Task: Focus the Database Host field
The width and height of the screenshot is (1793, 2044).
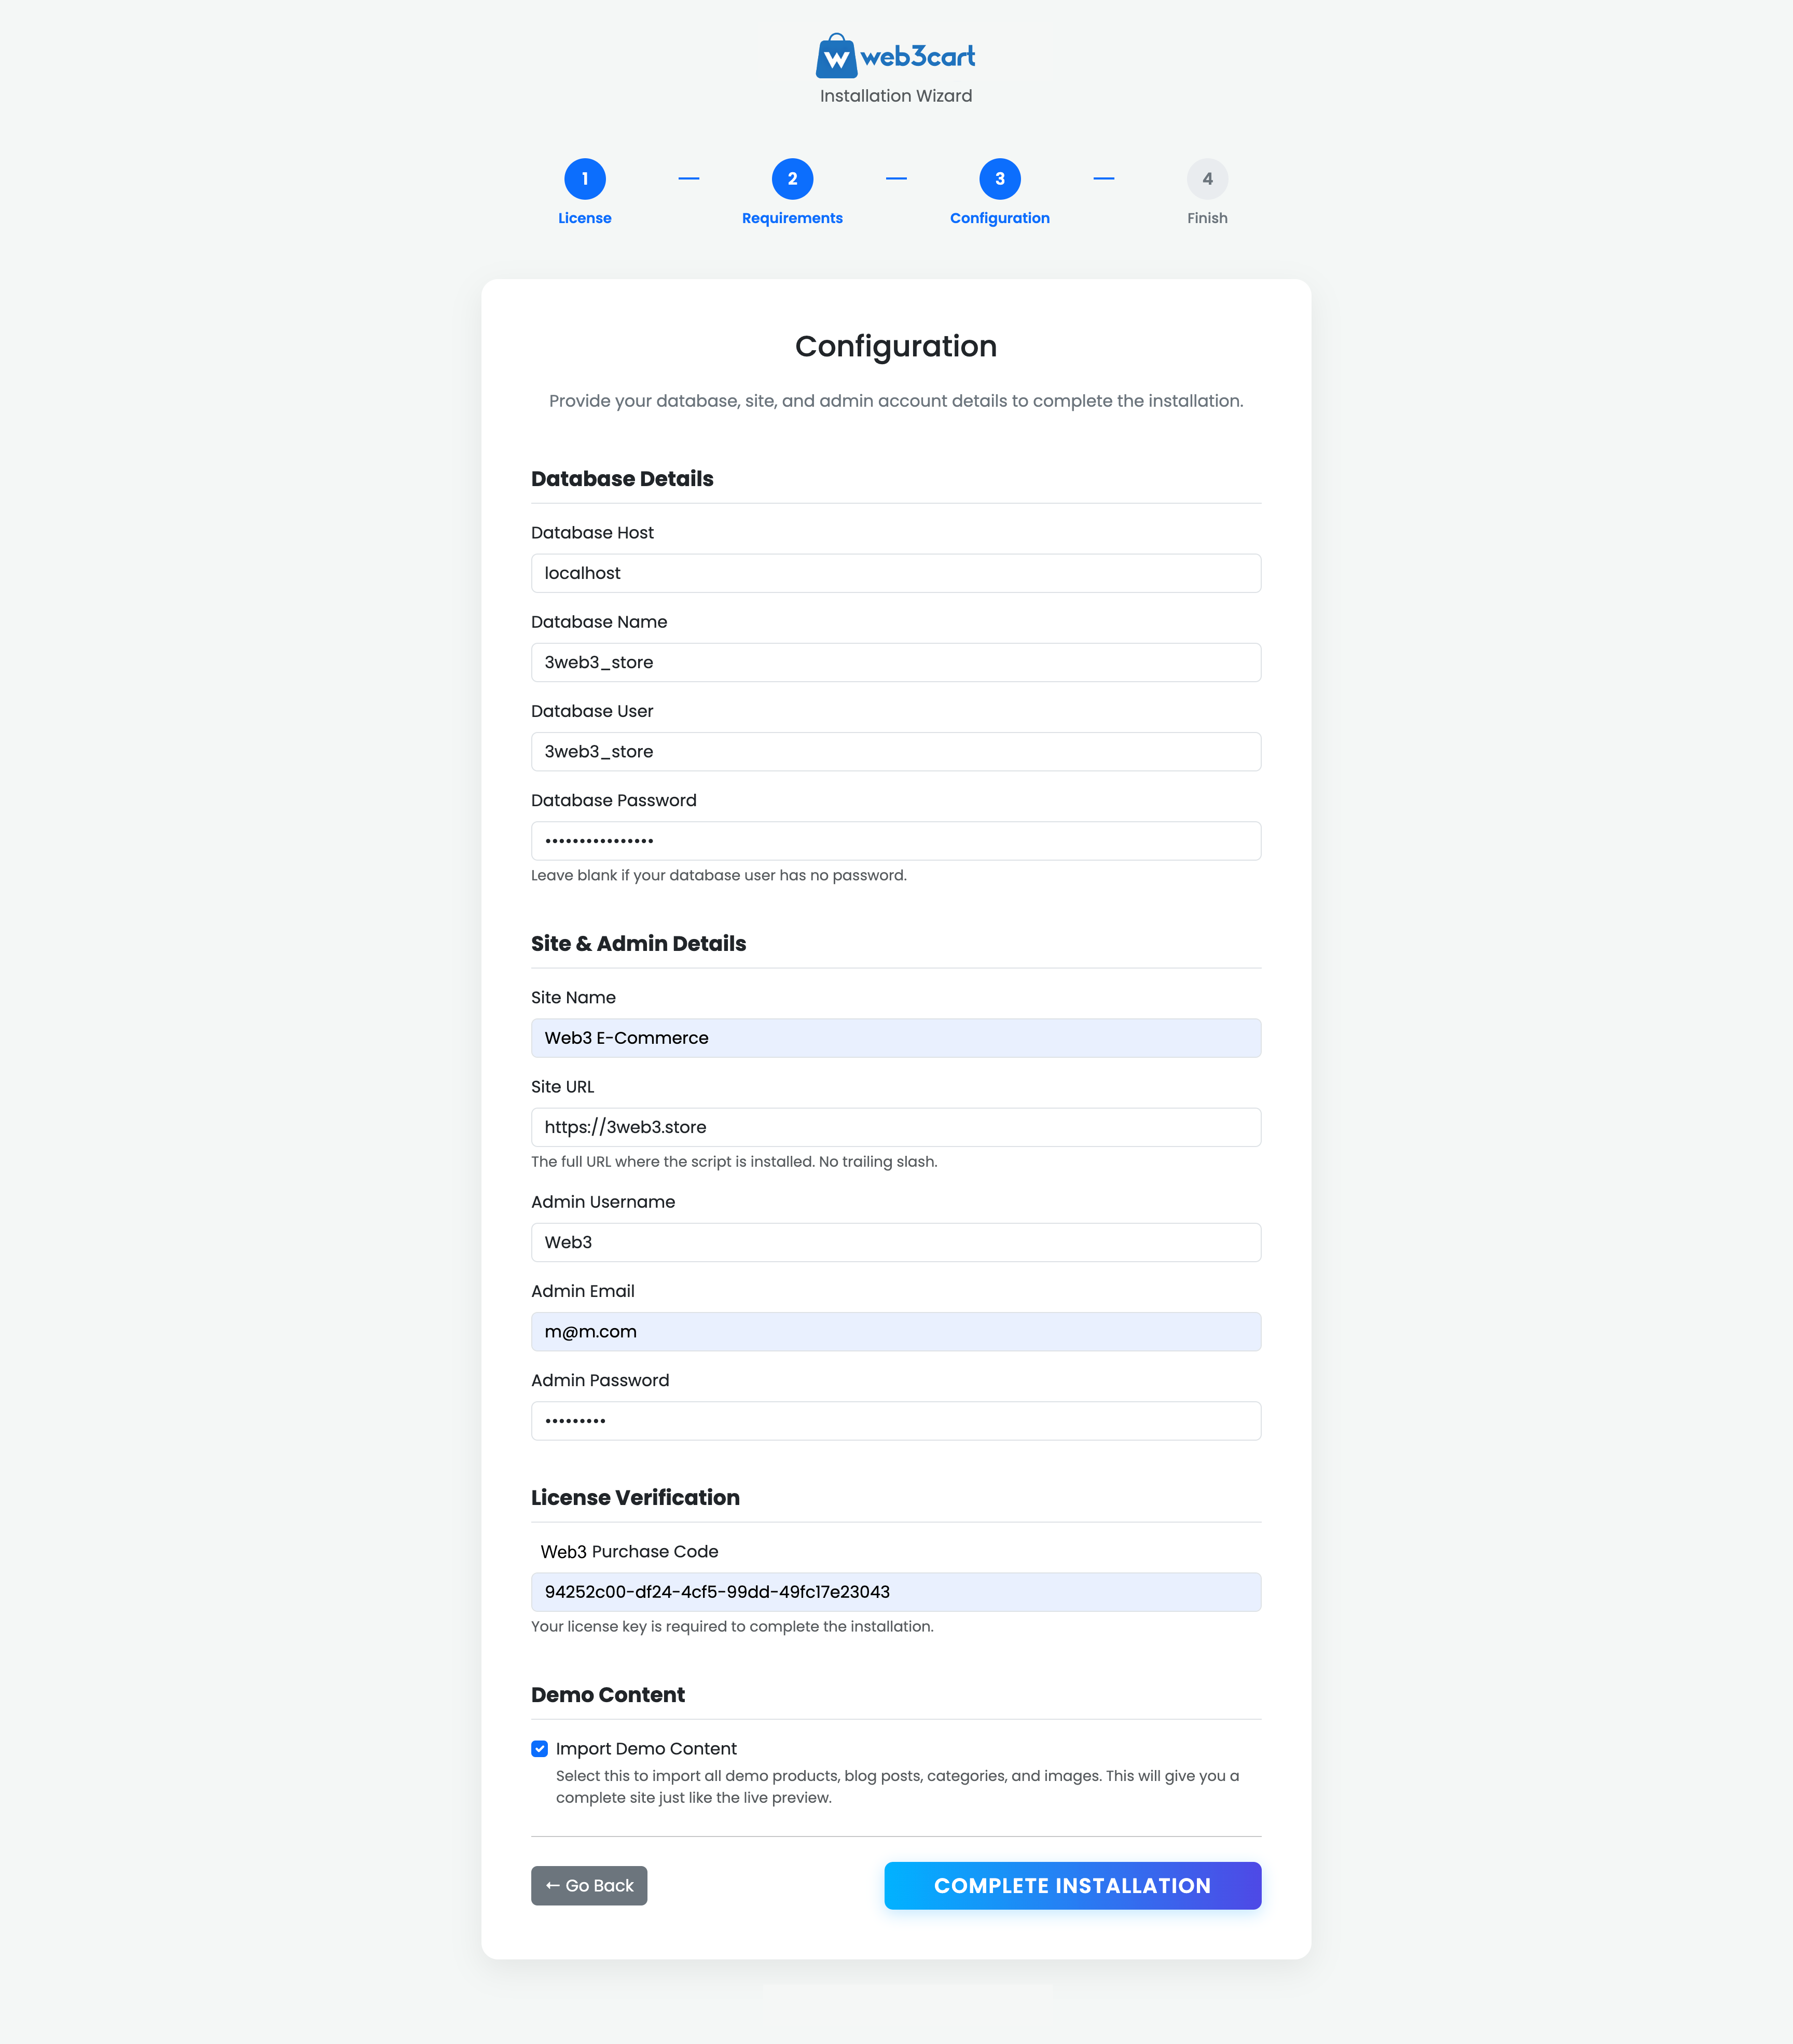Action: coord(895,573)
